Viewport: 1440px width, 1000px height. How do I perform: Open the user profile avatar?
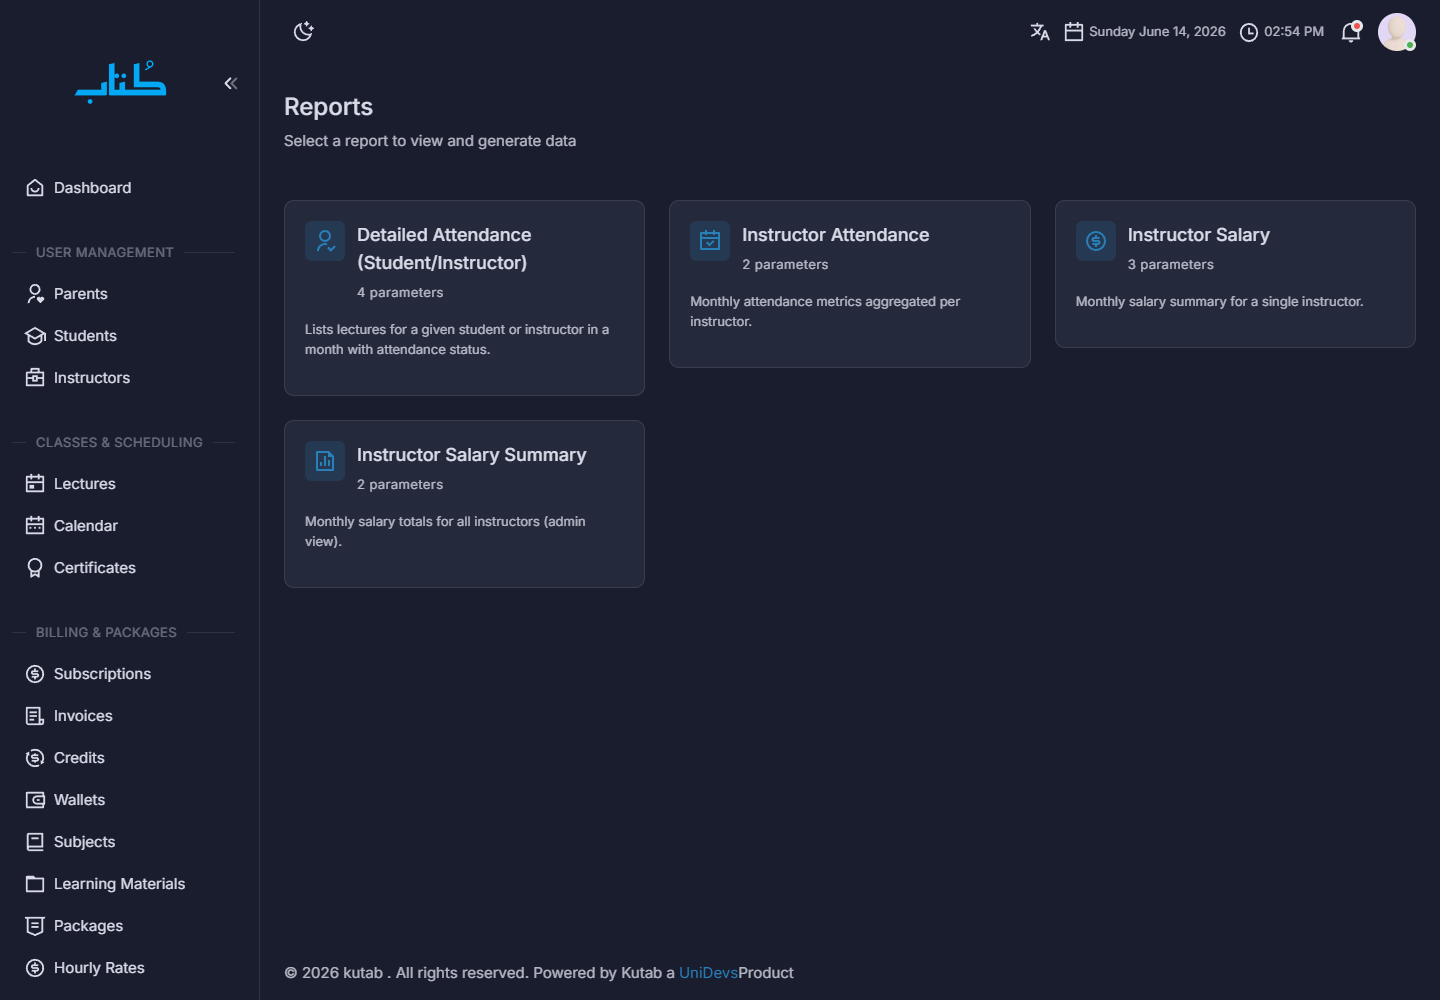click(x=1397, y=32)
